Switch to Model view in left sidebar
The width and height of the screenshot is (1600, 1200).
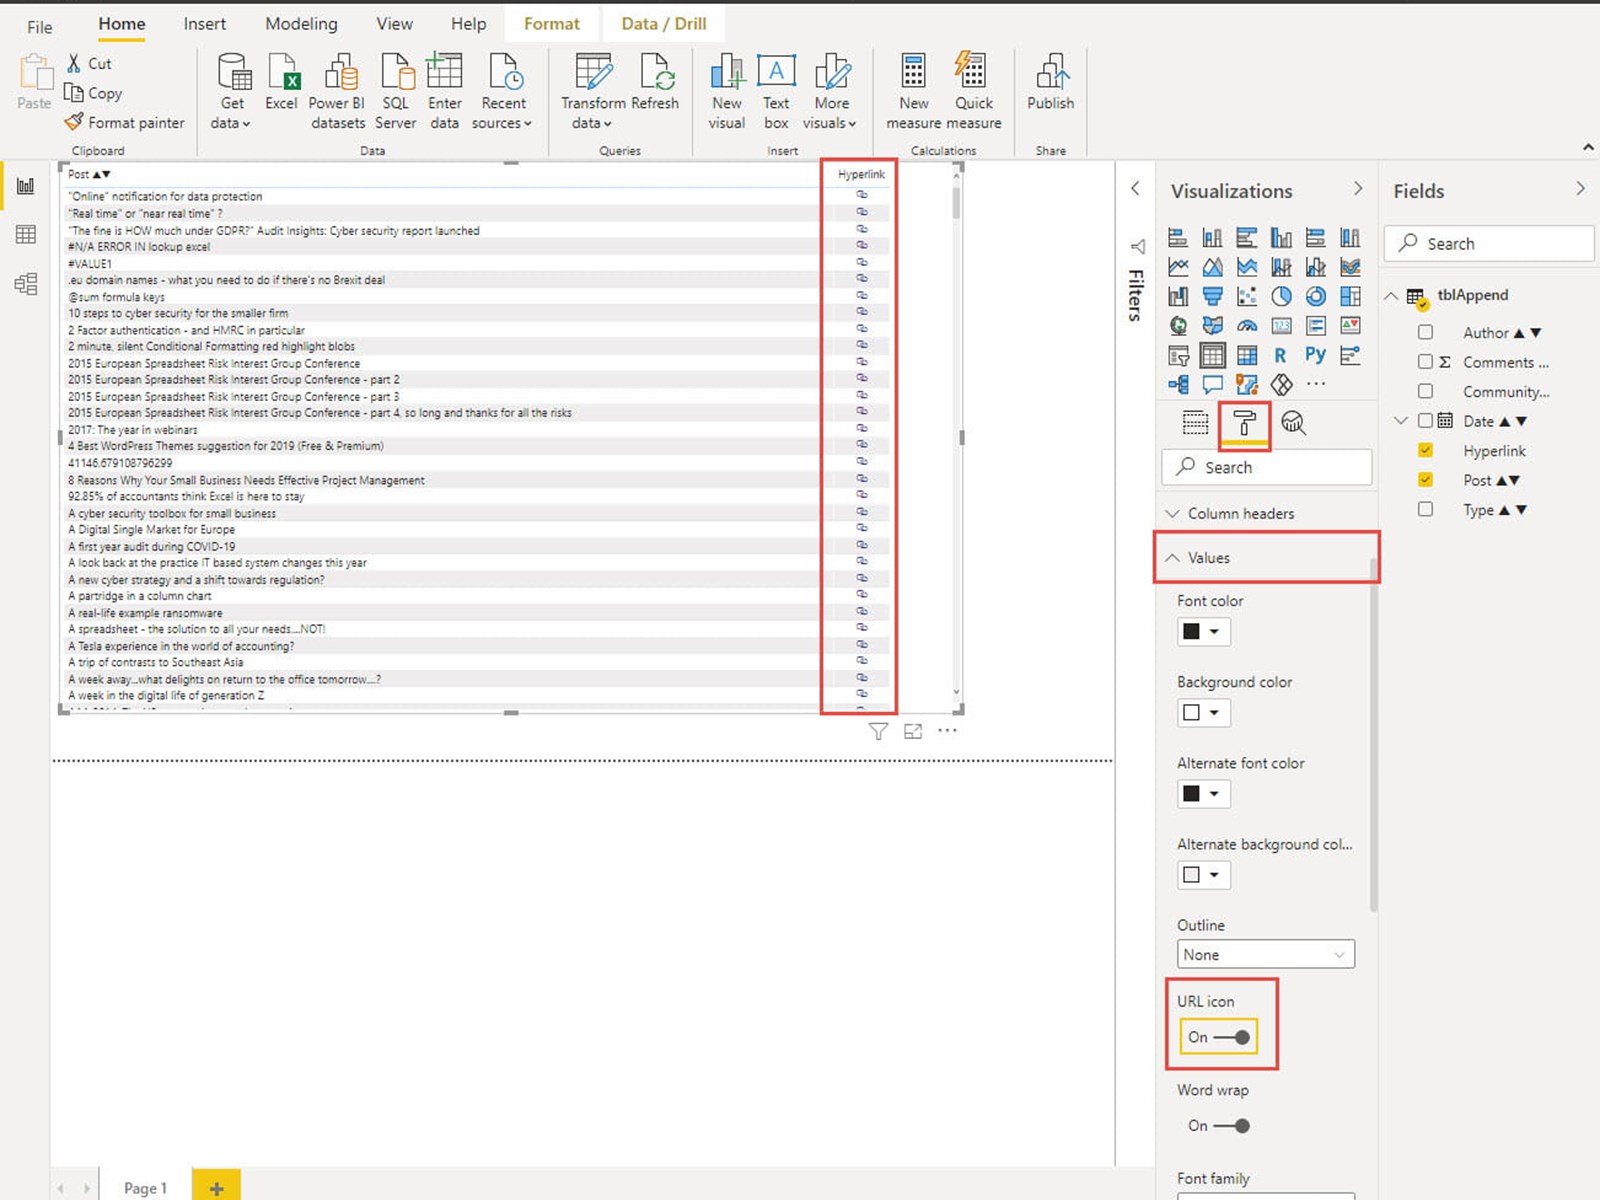pos(26,284)
